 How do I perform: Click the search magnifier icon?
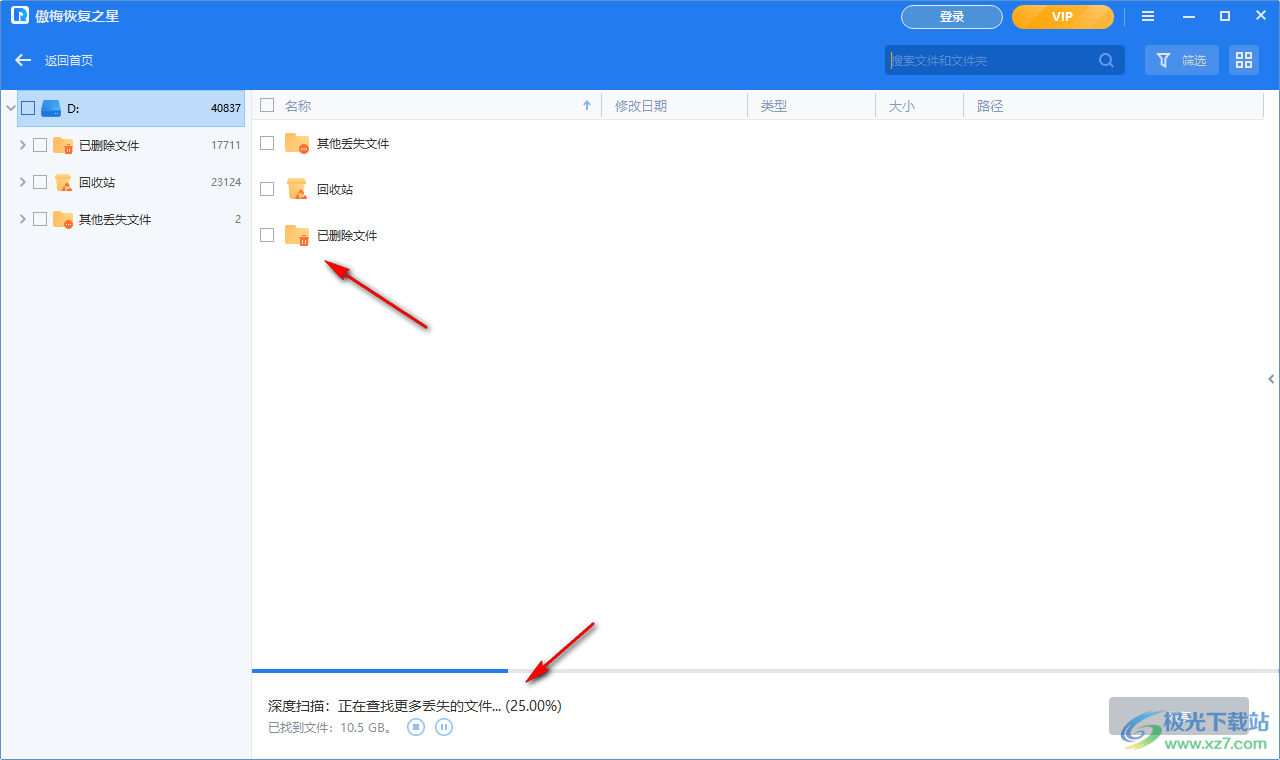(1106, 60)
